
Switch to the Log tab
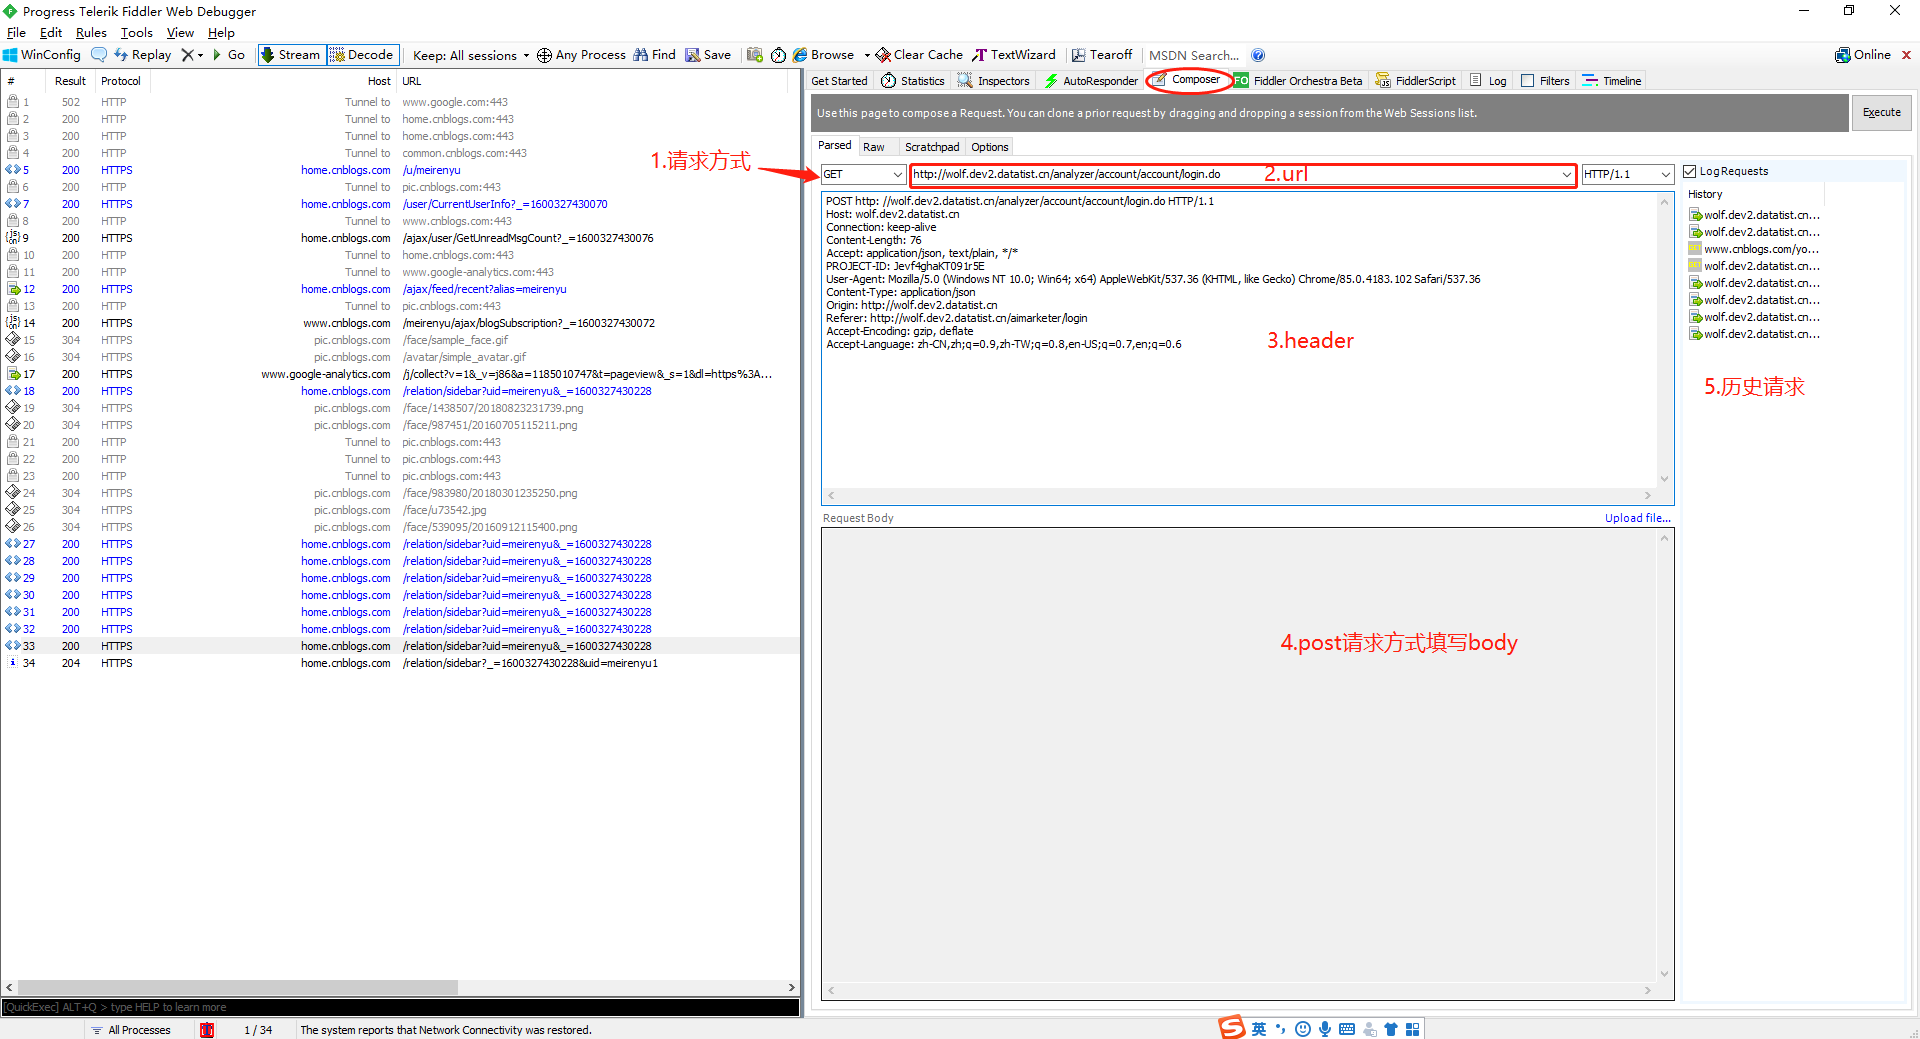[x=1488, y=81]
